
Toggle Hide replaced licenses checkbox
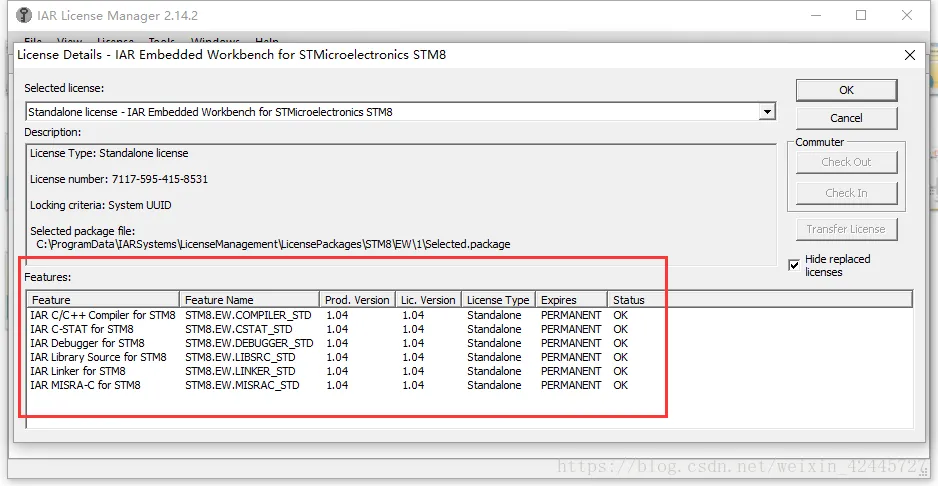click(x=794, y=265)
